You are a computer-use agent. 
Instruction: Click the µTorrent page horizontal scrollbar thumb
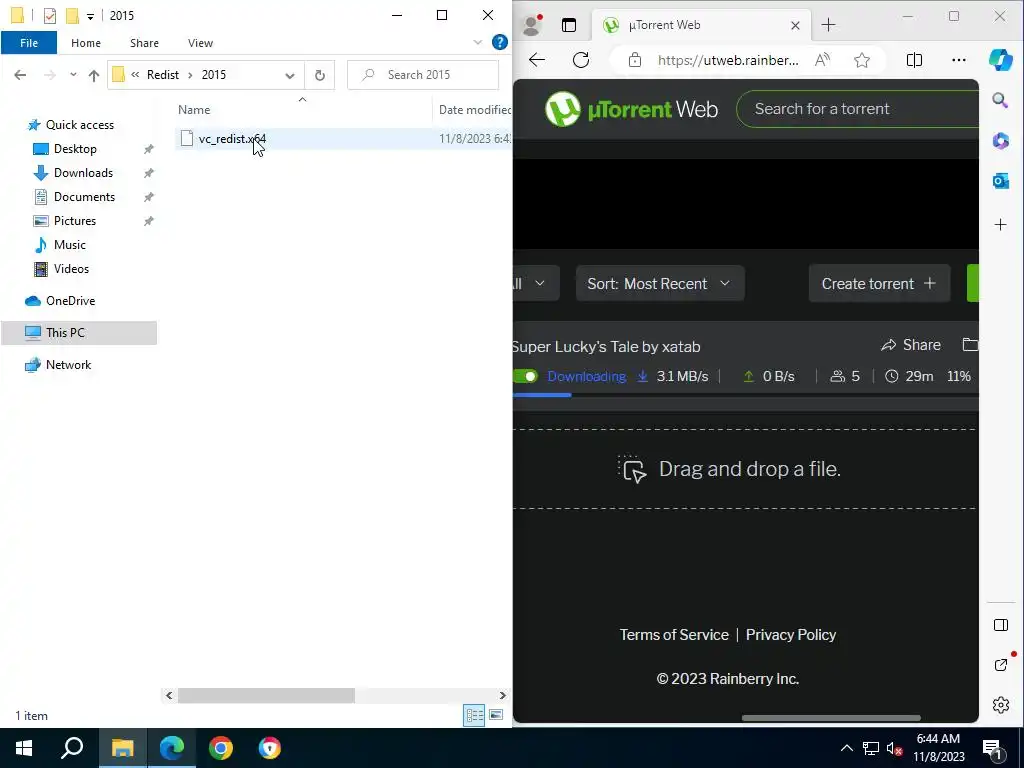831,718
